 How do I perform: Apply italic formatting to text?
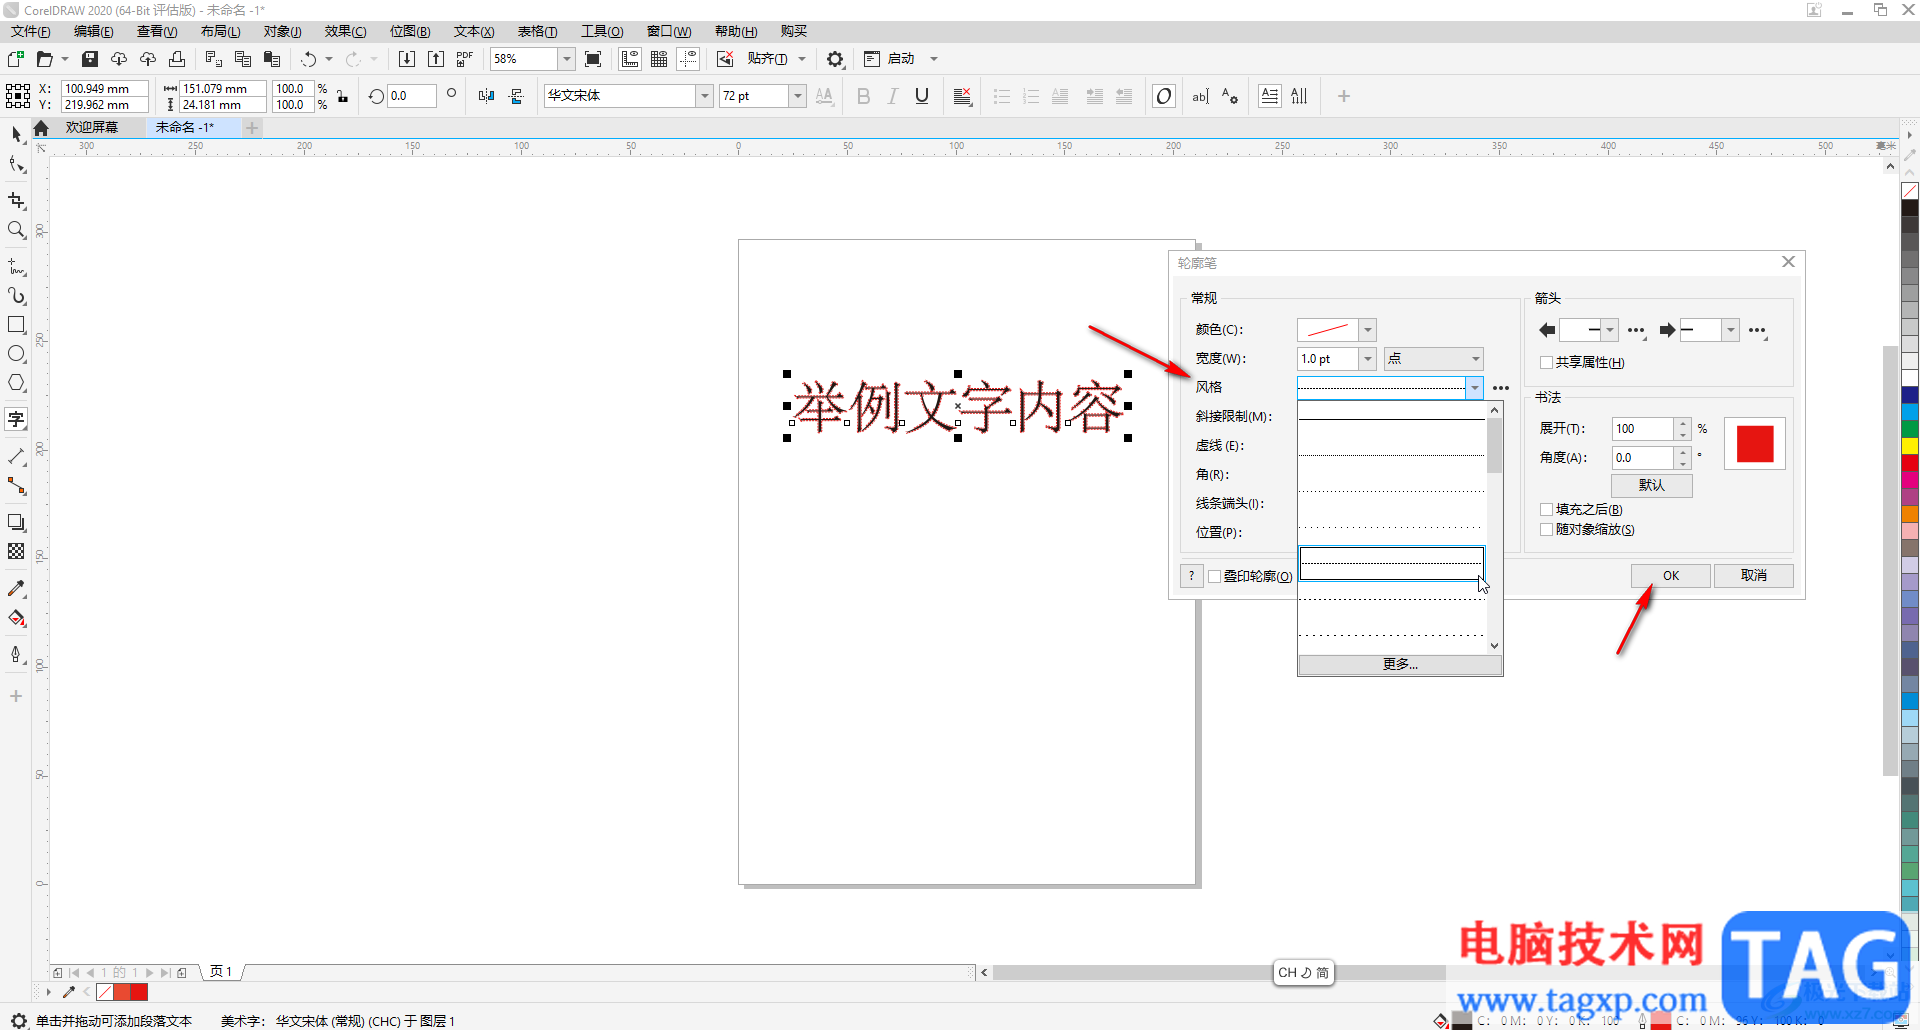click(893, 96)
